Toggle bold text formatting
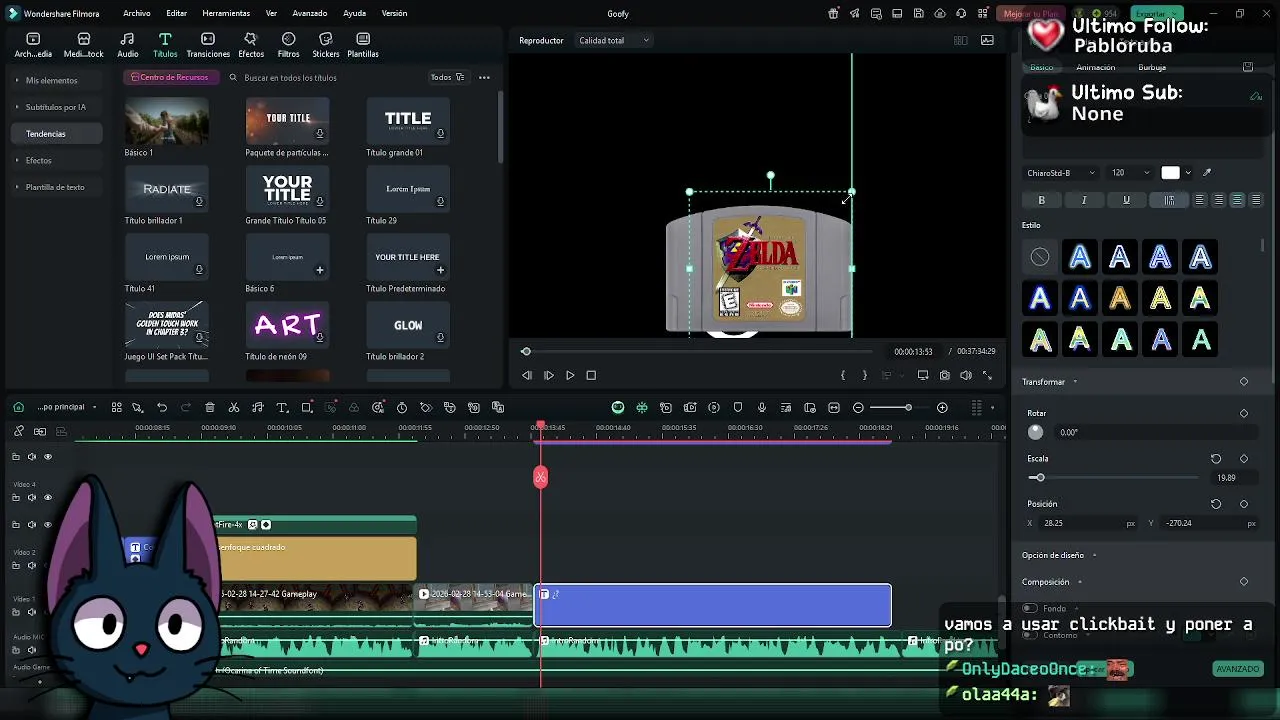This screenshot has width=1280, height=720. pyautogui.click(x=1041, y=200)
